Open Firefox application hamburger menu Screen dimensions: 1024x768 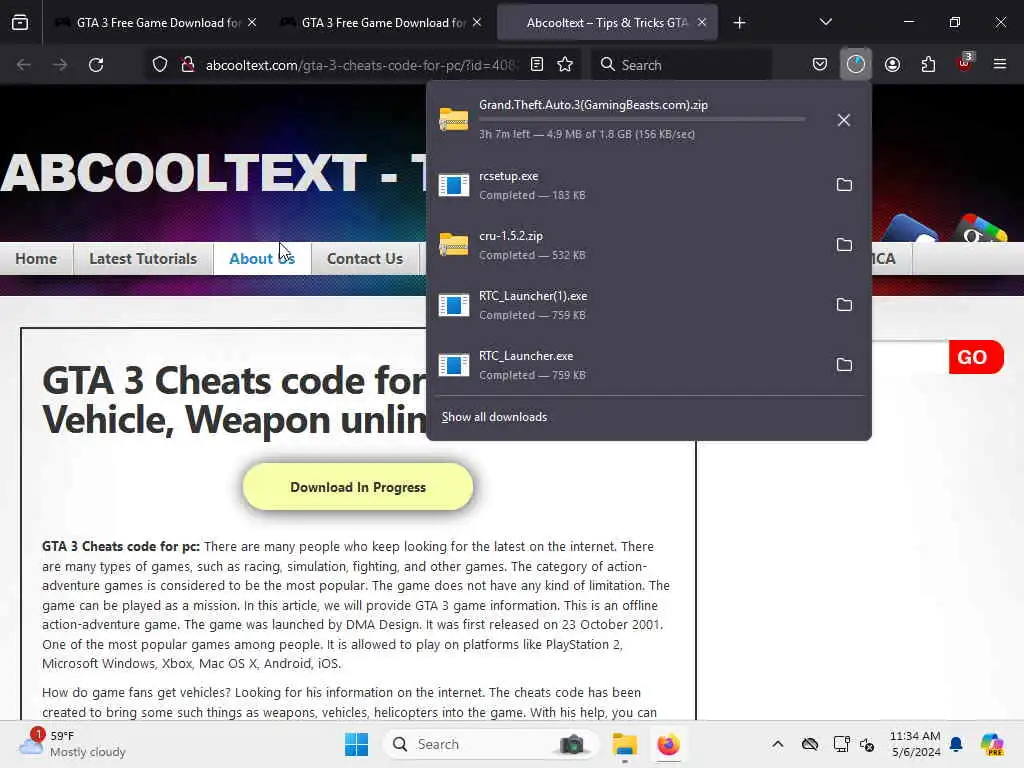pos(1000,65)
